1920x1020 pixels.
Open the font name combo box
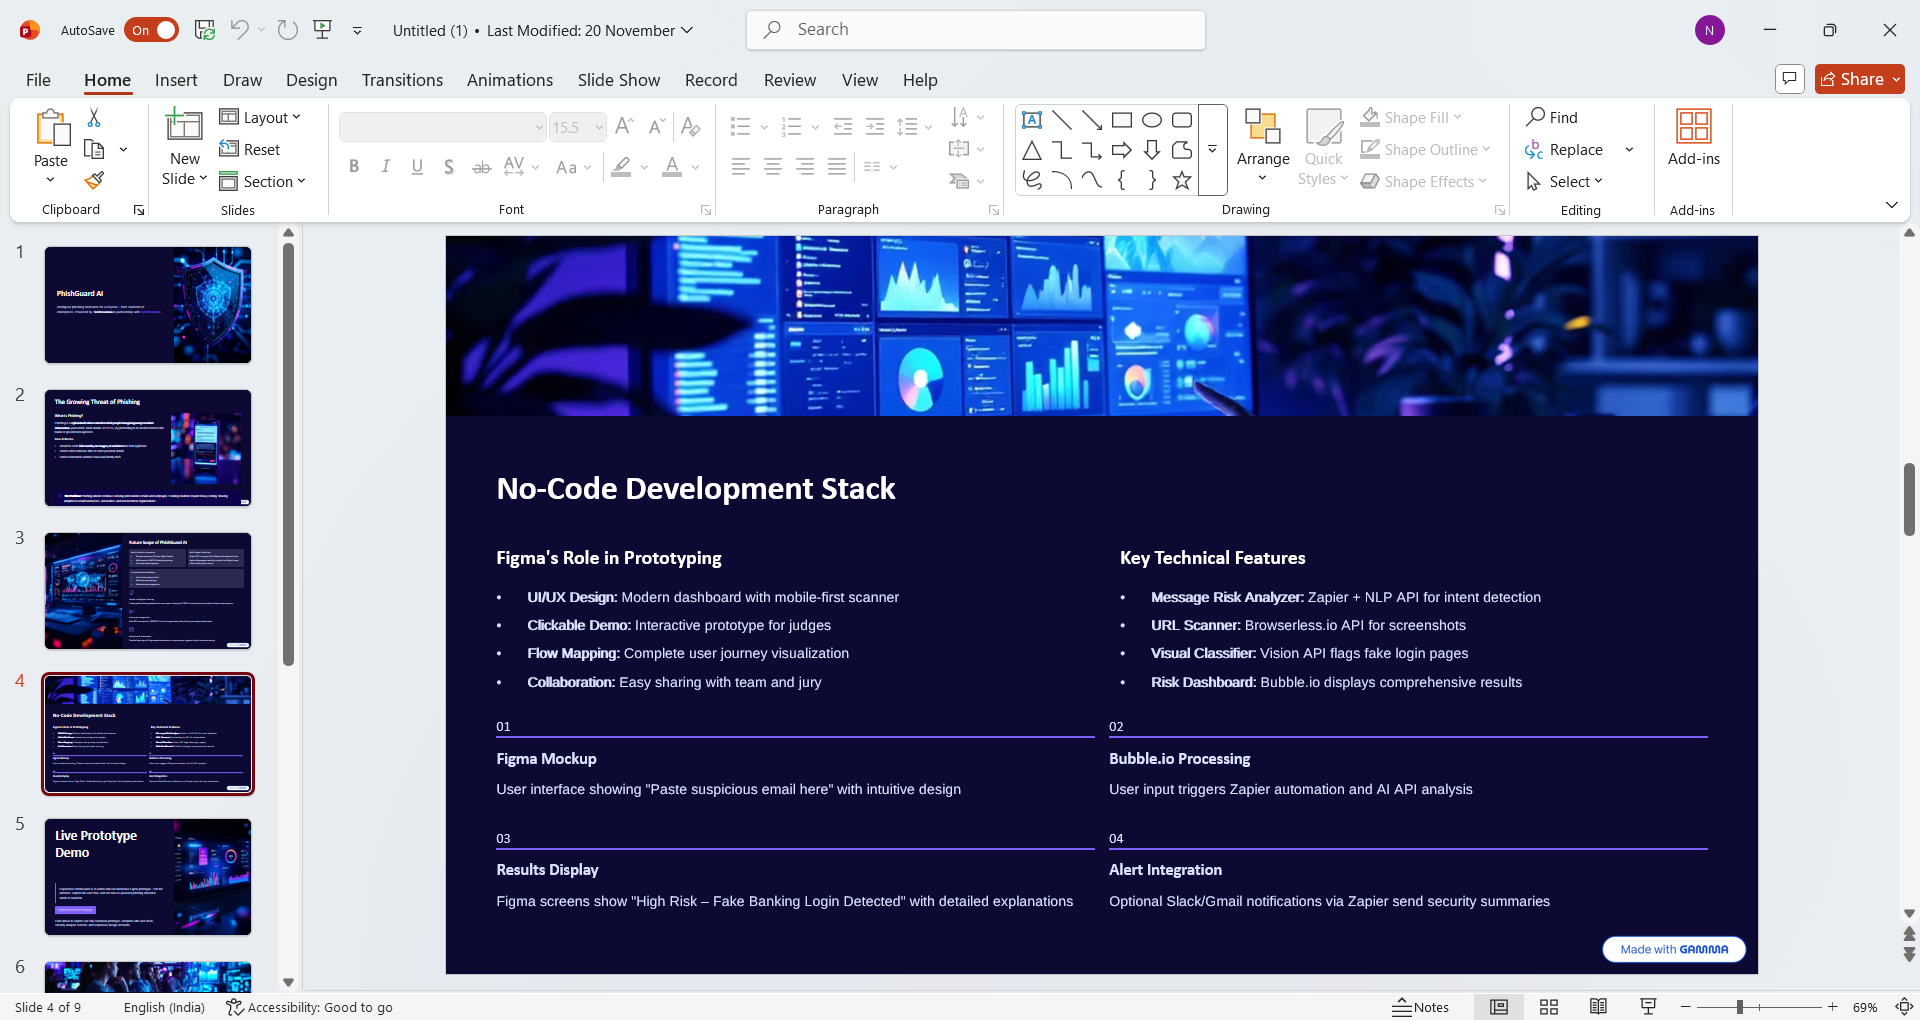click(443, 127)
